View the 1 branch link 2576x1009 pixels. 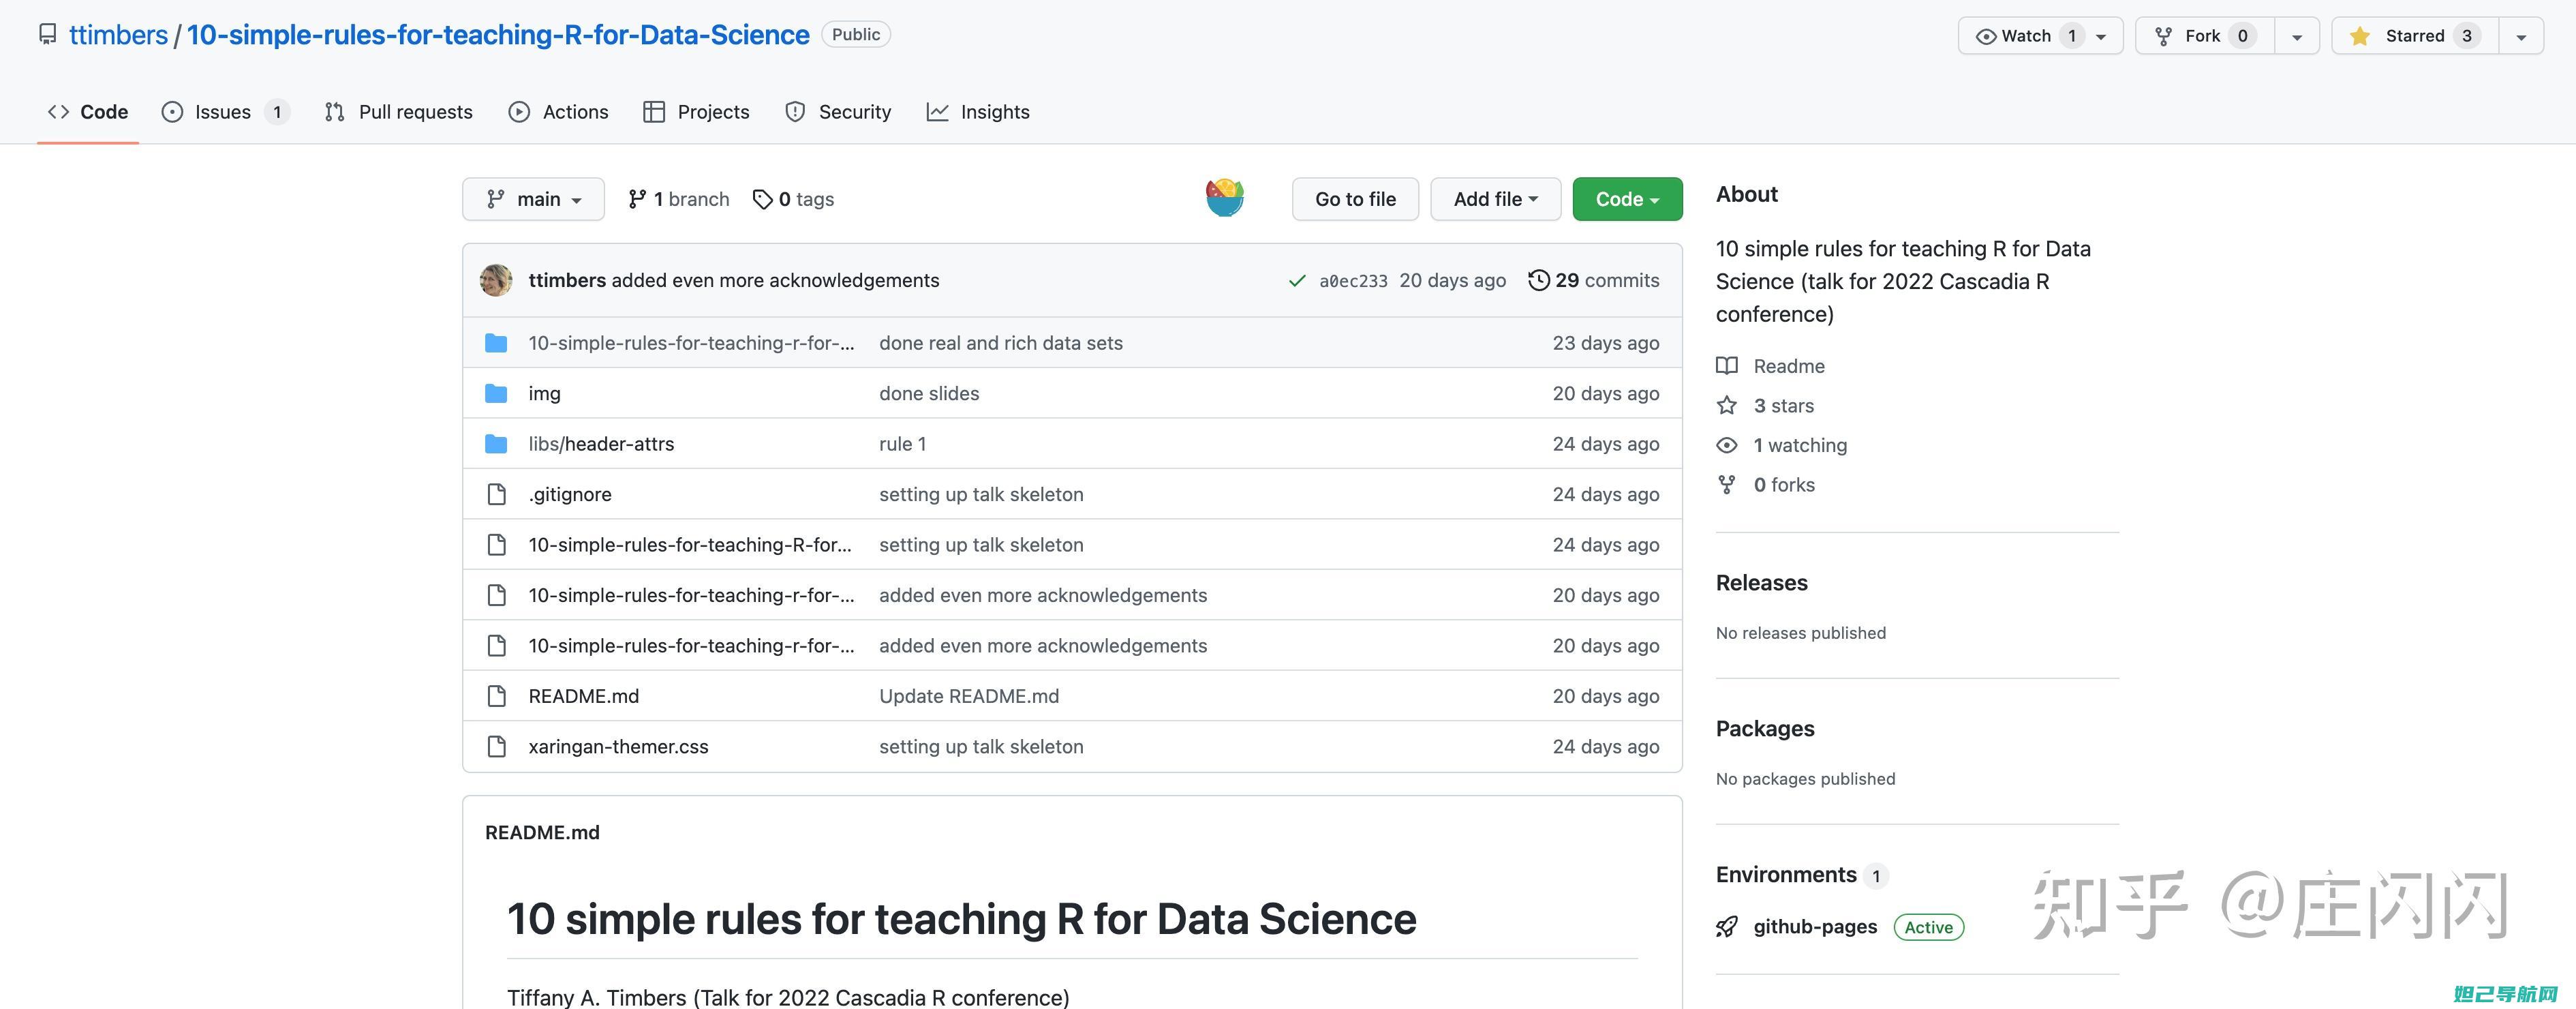tap(678, 199)
